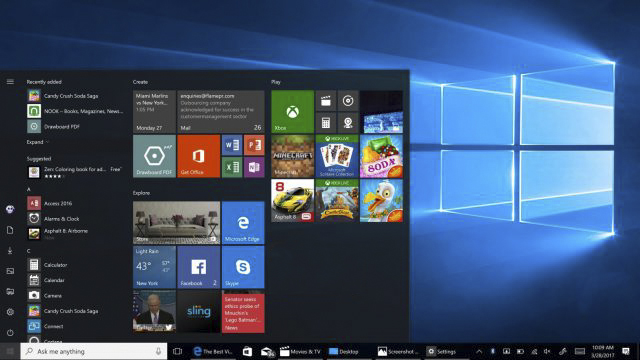Click the Ask me anything search box
Viewport: 640px width, 360px height.
(x=94, y=351)
